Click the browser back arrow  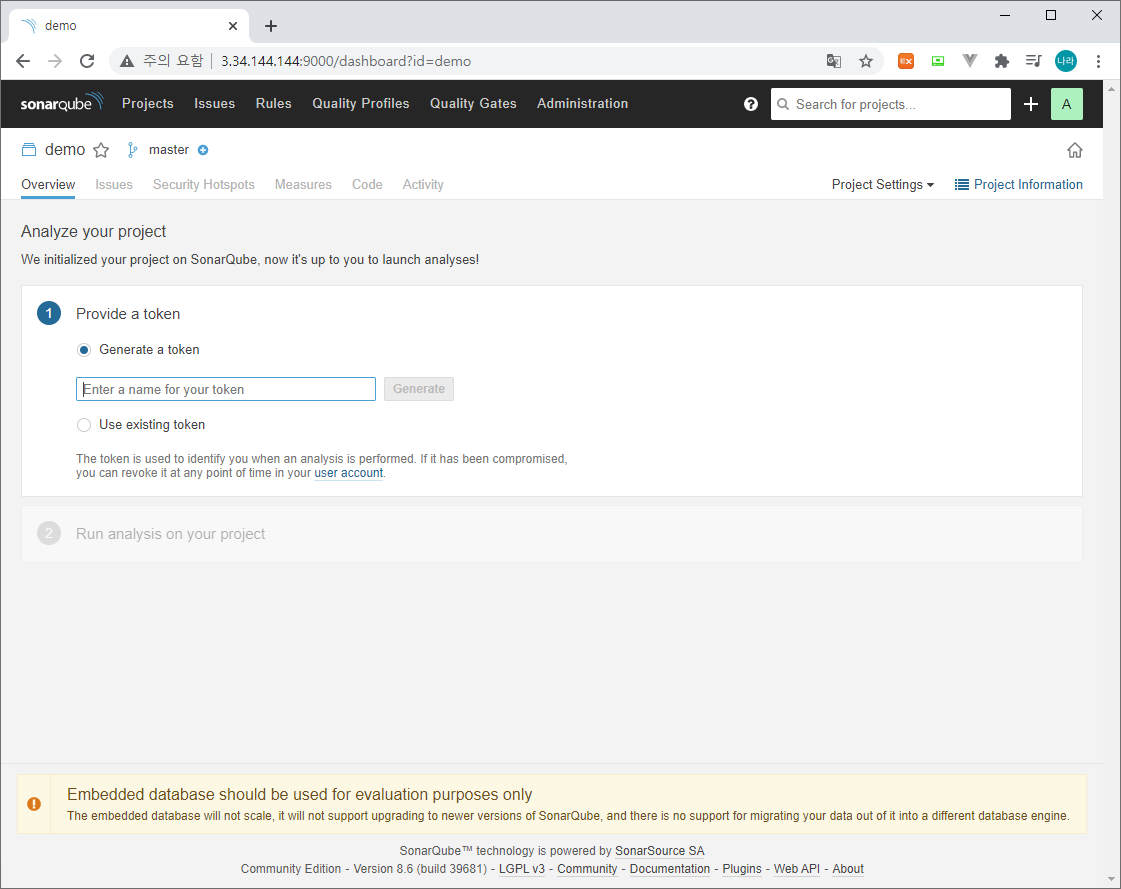(x=23, y=61)
